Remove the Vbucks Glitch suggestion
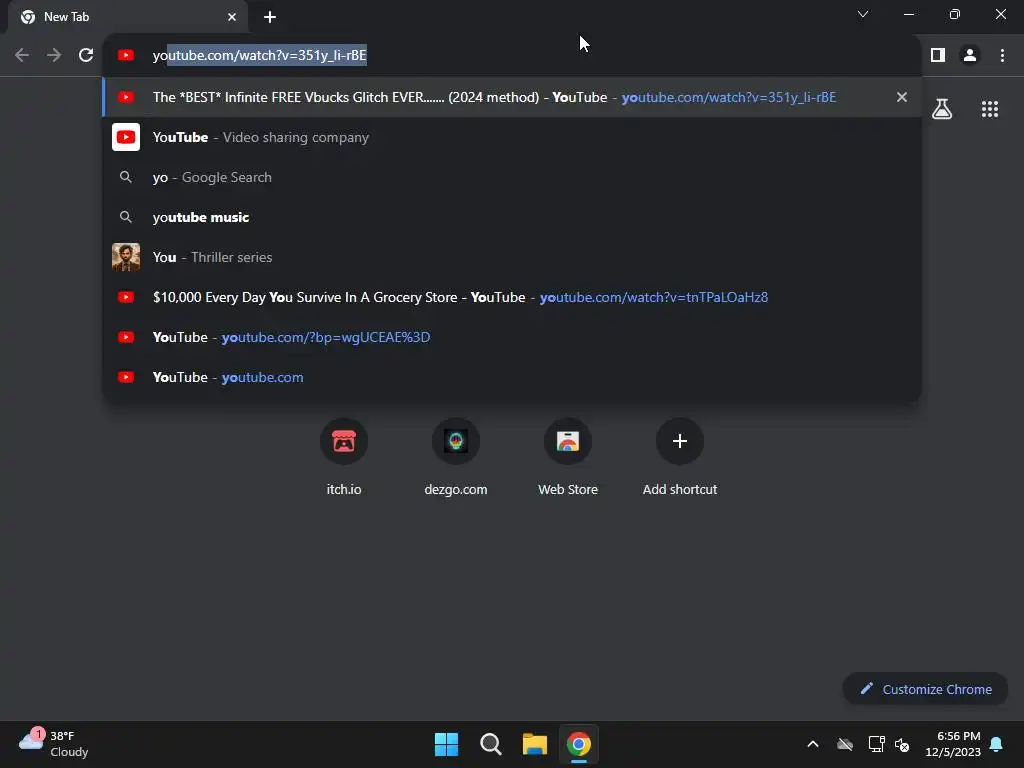Viewport: 1024px width, 768px height. 902,97
